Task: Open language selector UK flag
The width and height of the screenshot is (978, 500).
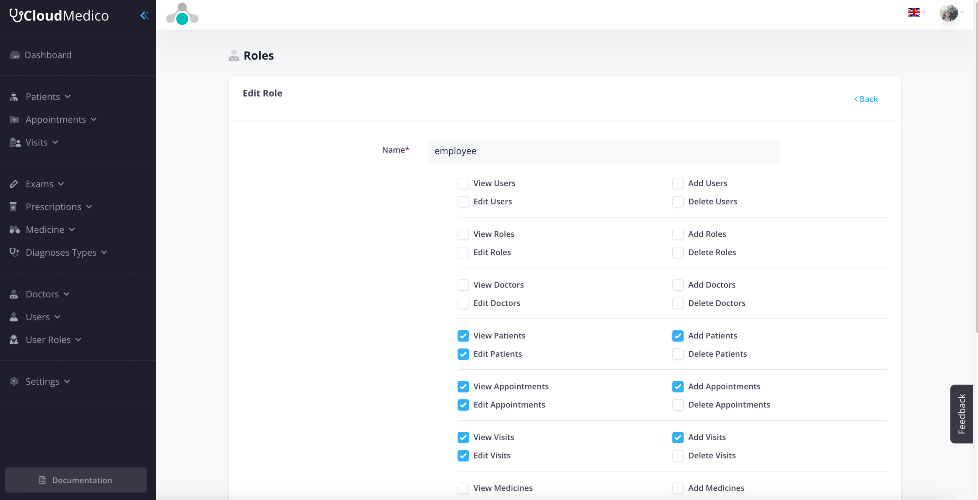Action: point(914,12)
